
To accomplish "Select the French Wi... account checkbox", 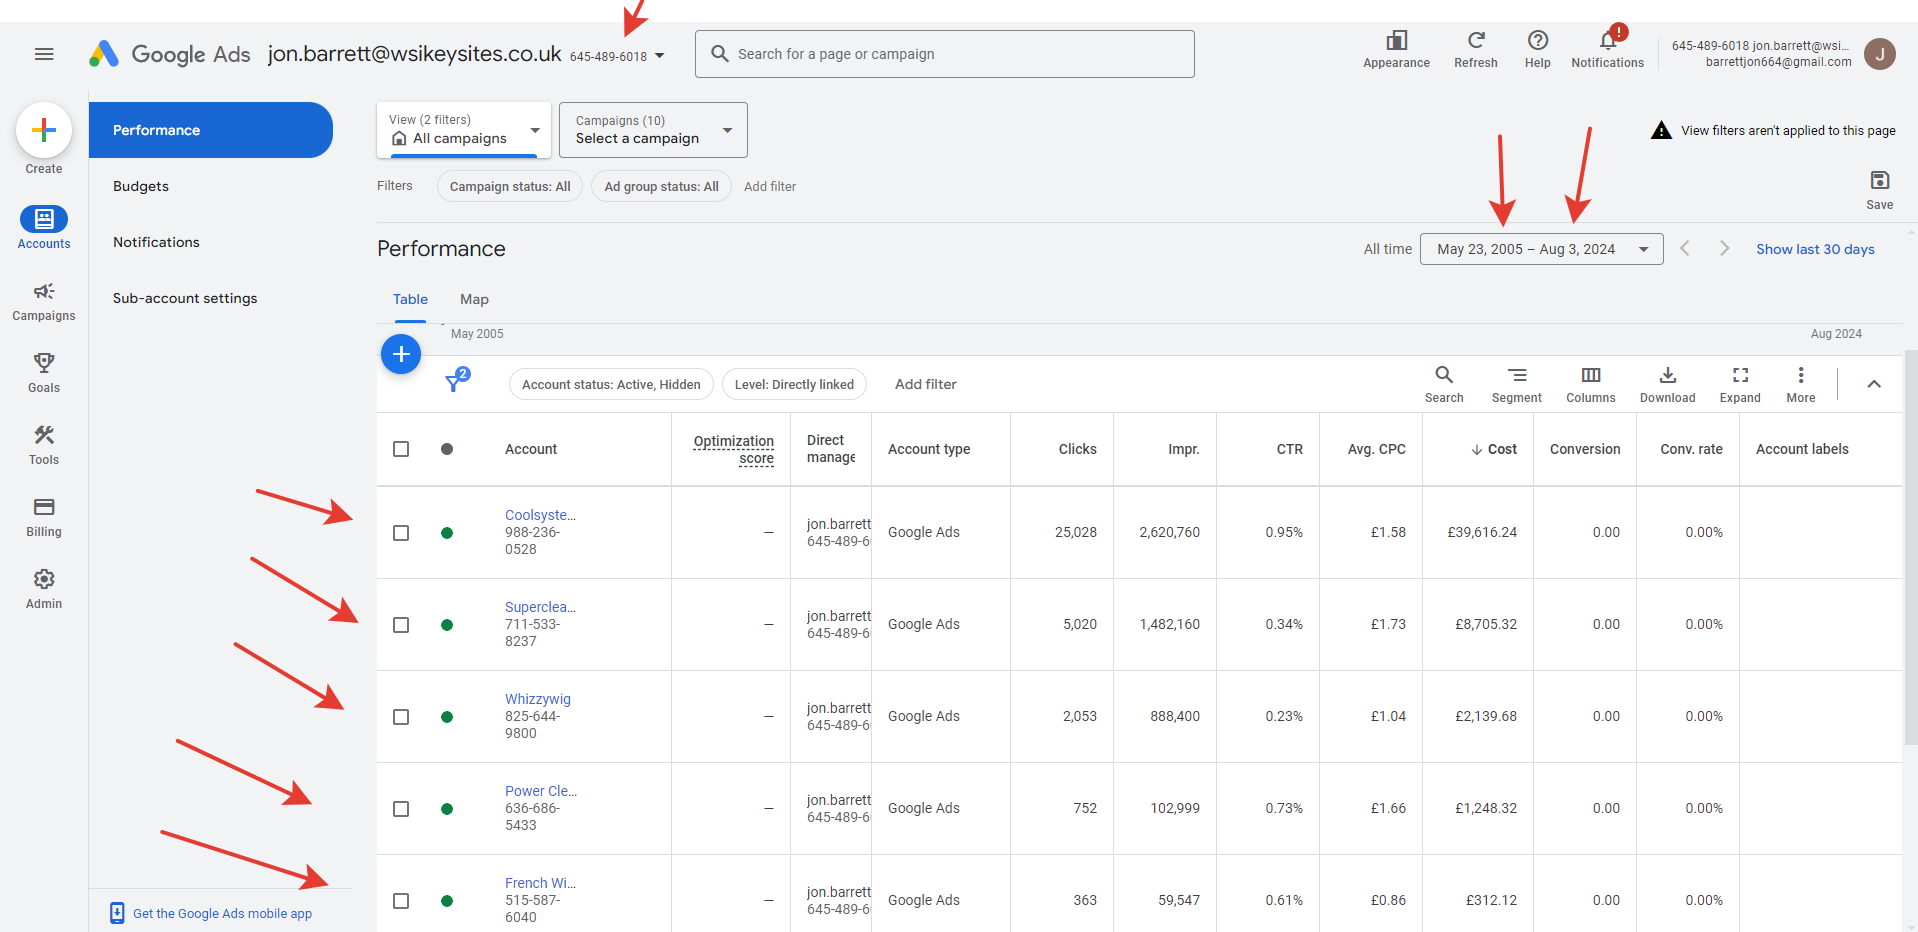I will coord(401,901).
